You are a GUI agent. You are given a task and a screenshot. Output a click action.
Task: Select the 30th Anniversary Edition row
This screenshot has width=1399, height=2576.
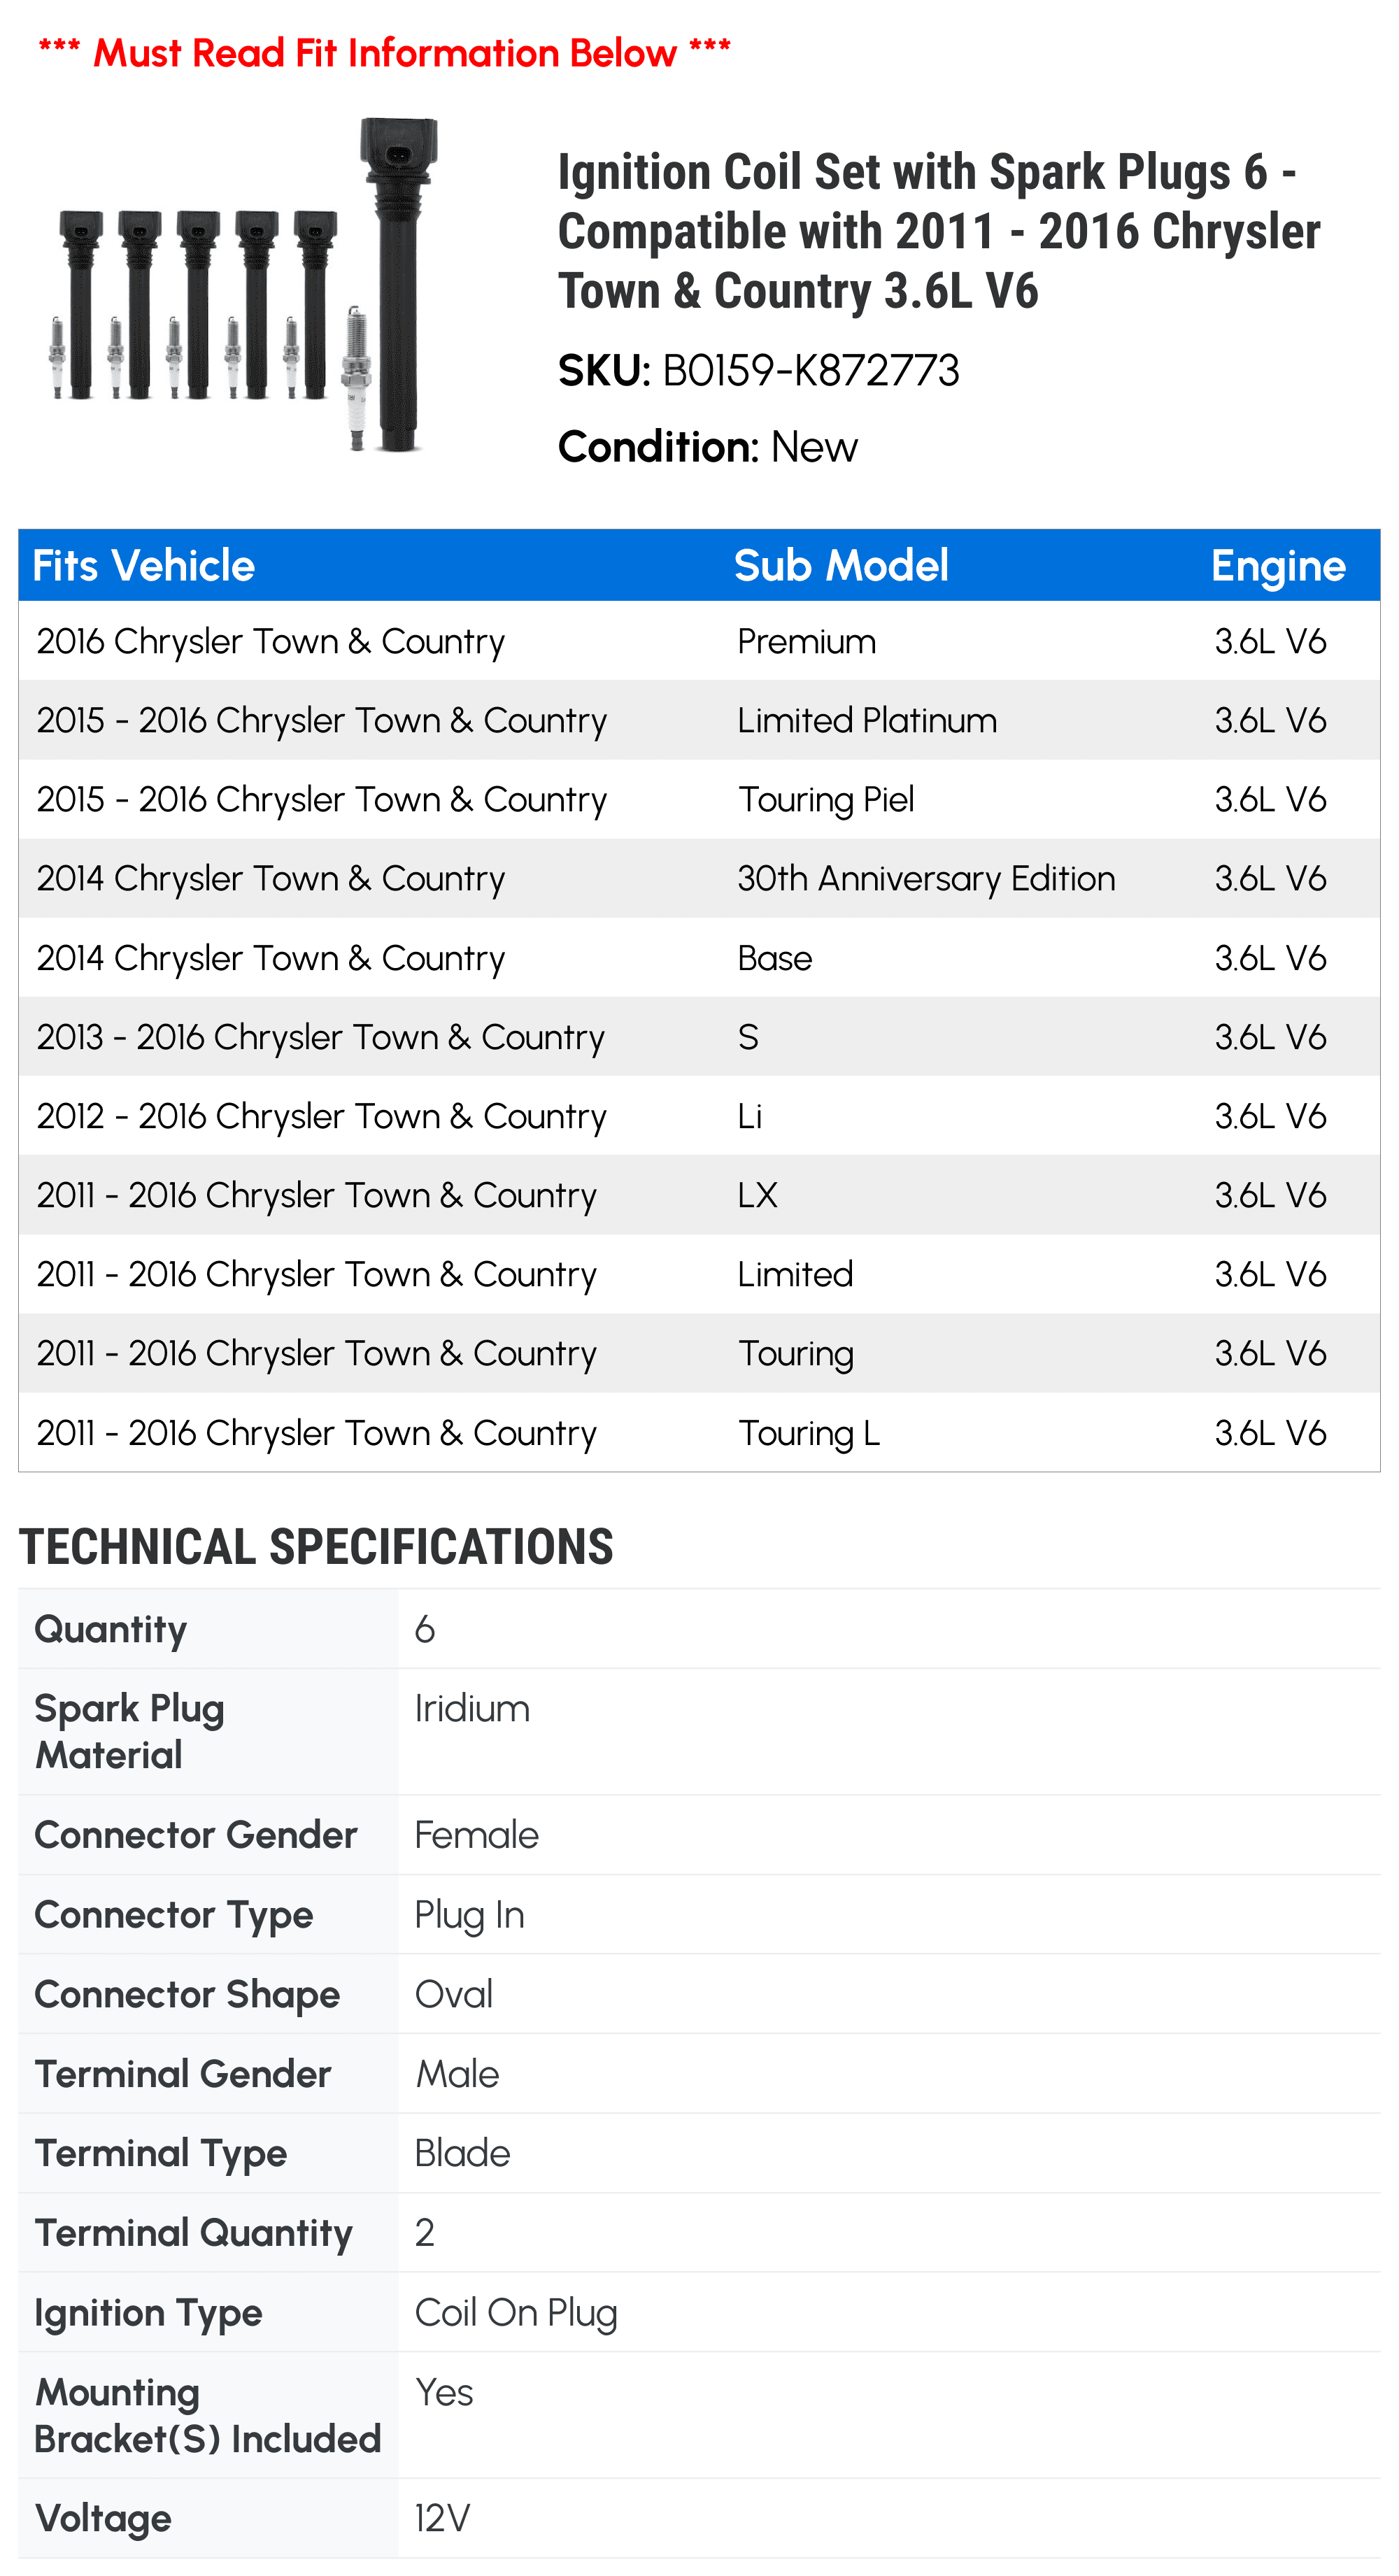tap(699, 878)
